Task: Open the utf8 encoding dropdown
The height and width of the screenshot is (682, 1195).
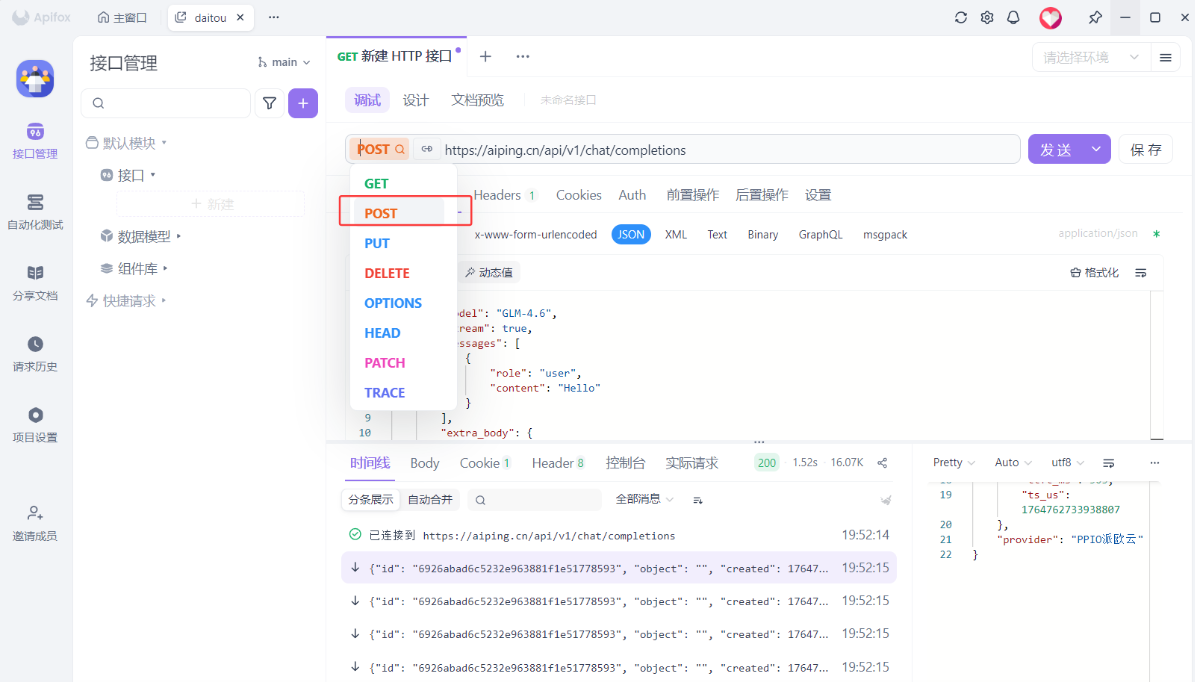Action: (1067, 463)
